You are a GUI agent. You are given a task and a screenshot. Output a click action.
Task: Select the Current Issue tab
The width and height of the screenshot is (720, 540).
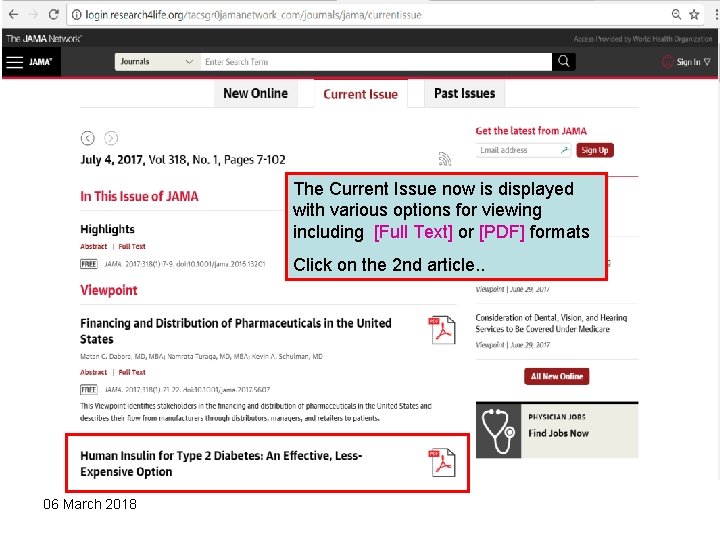click(360, 94)
